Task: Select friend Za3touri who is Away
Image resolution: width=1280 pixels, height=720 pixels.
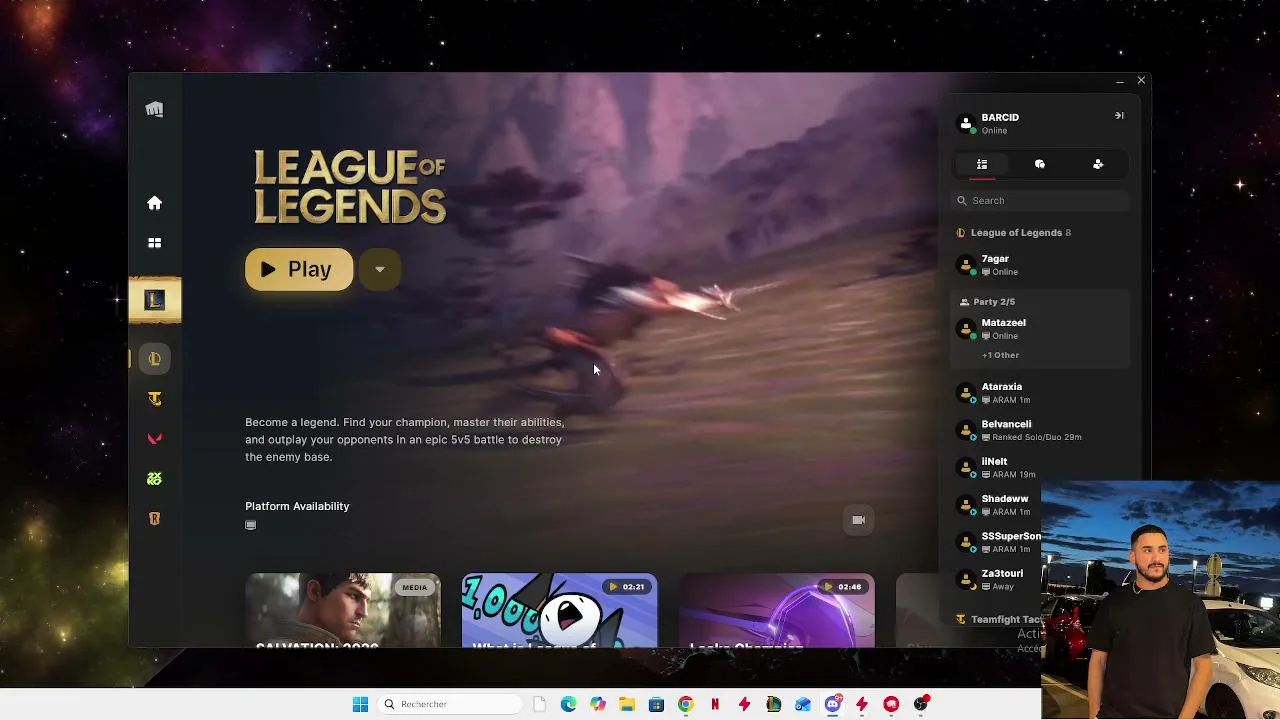Action: pos(996,580)
